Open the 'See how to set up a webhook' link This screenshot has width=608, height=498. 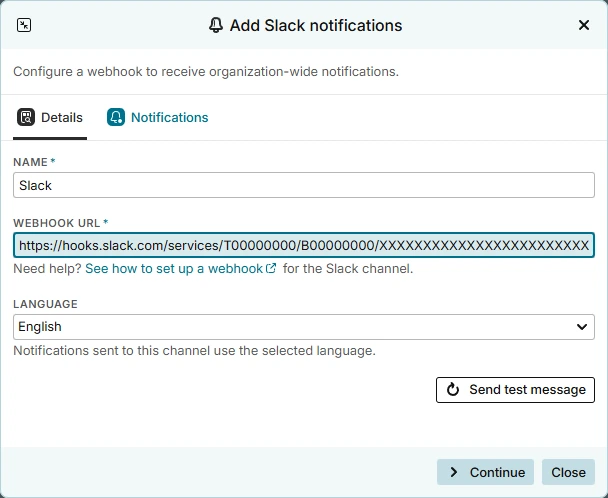click(x=181, y=268)
